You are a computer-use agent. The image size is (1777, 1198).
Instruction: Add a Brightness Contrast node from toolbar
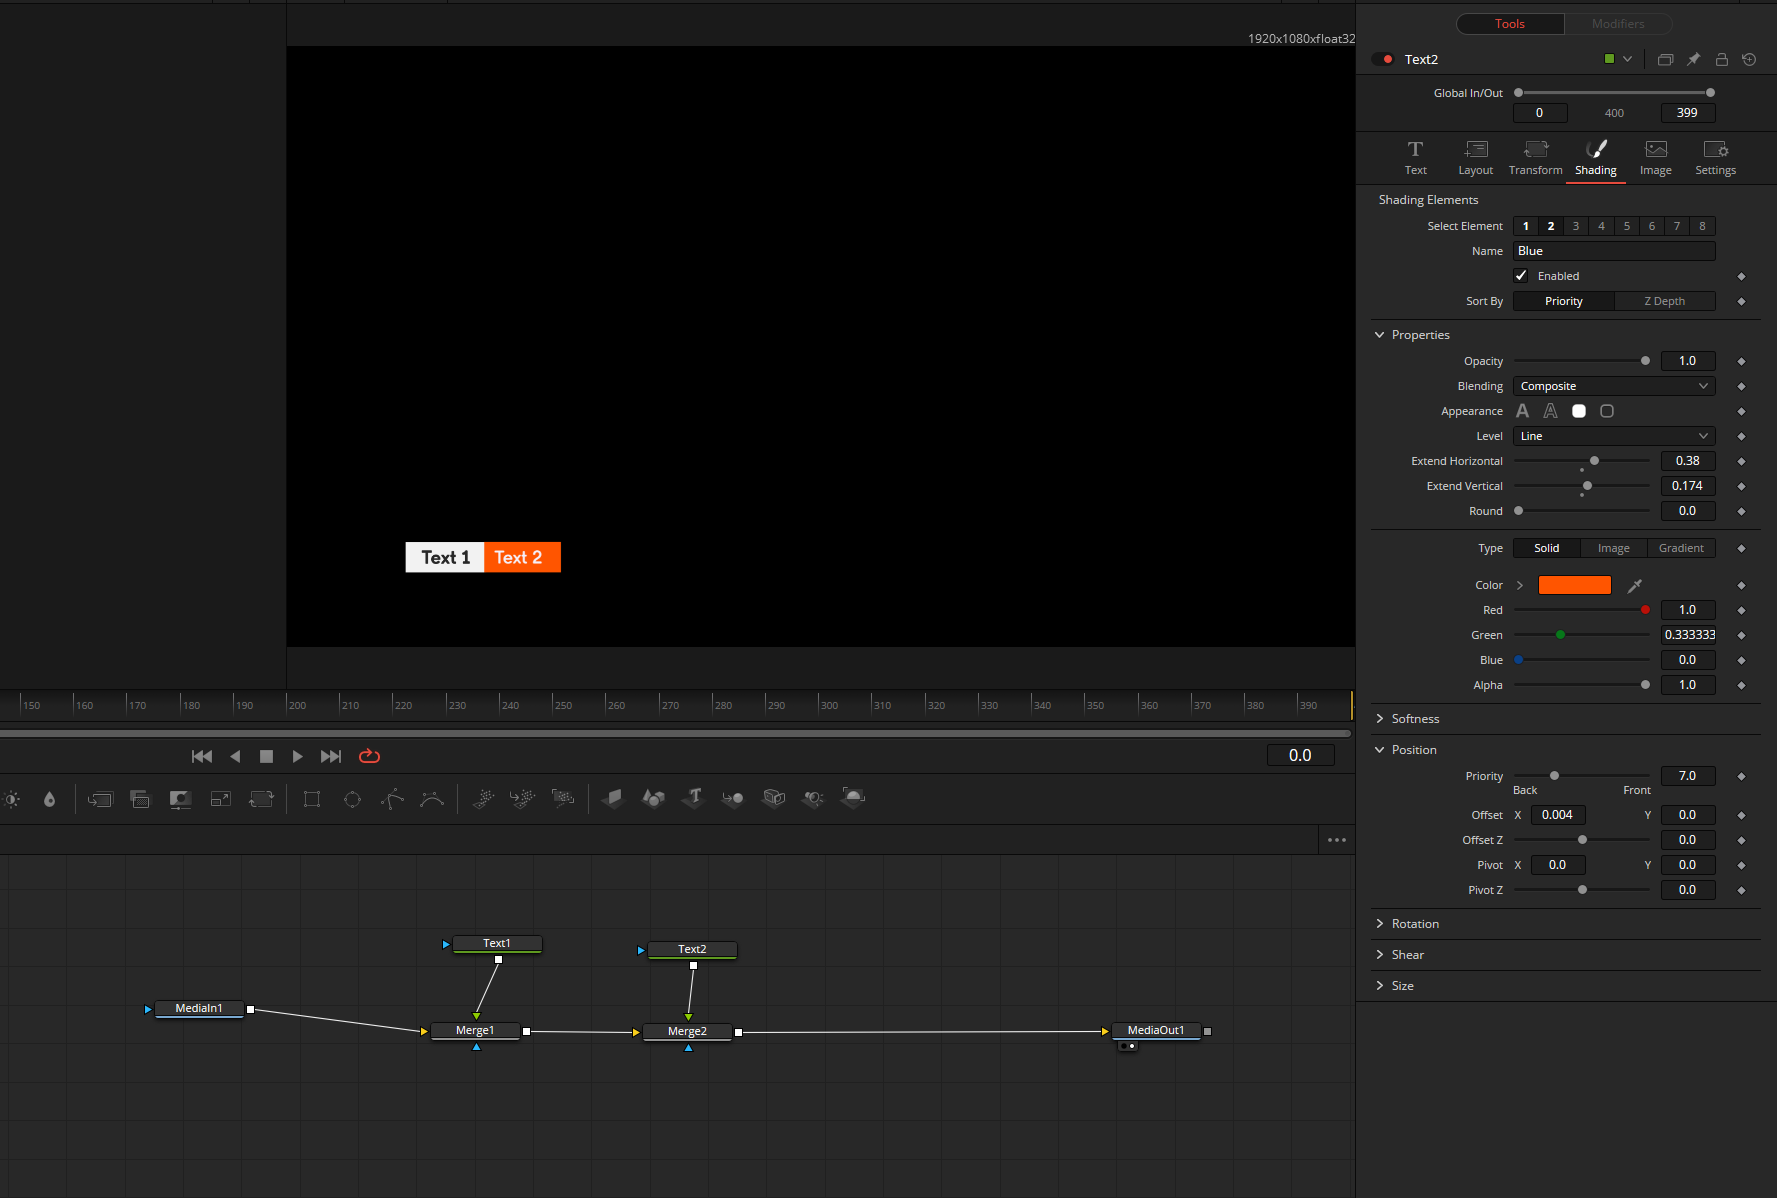pyautogui.click(x=12, y=799)
